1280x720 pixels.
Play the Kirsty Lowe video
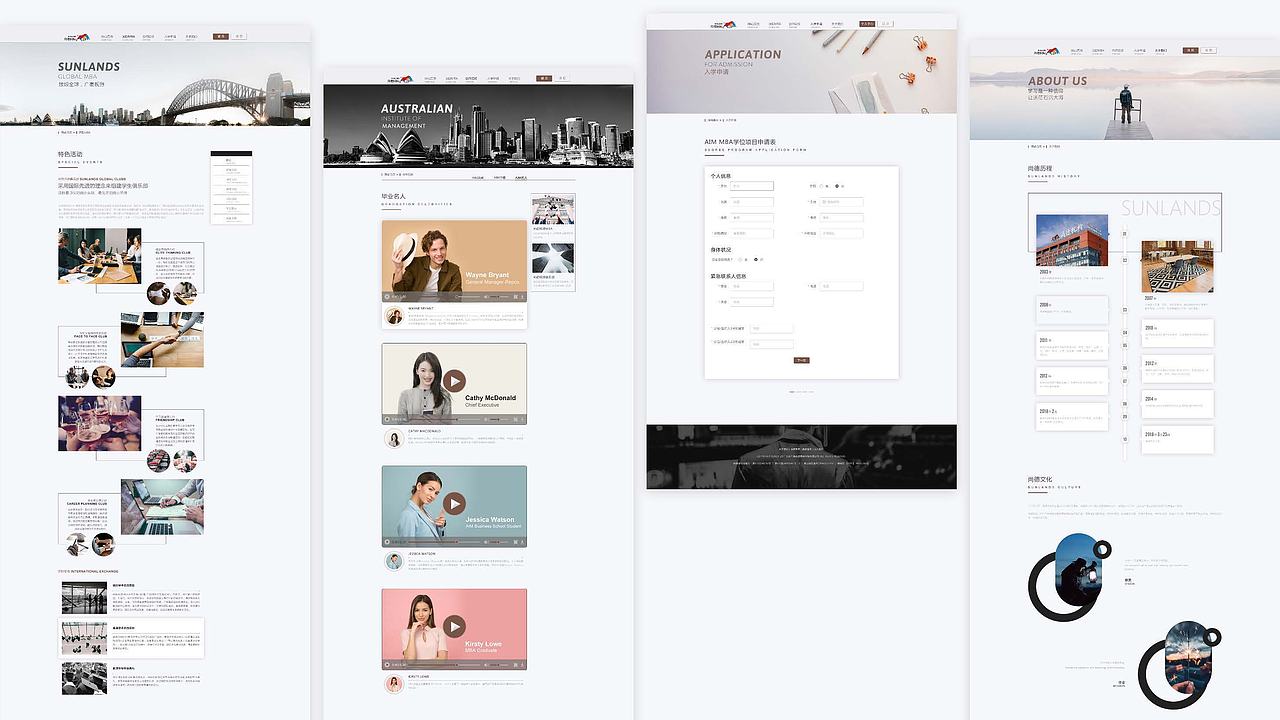coord(454,627)
